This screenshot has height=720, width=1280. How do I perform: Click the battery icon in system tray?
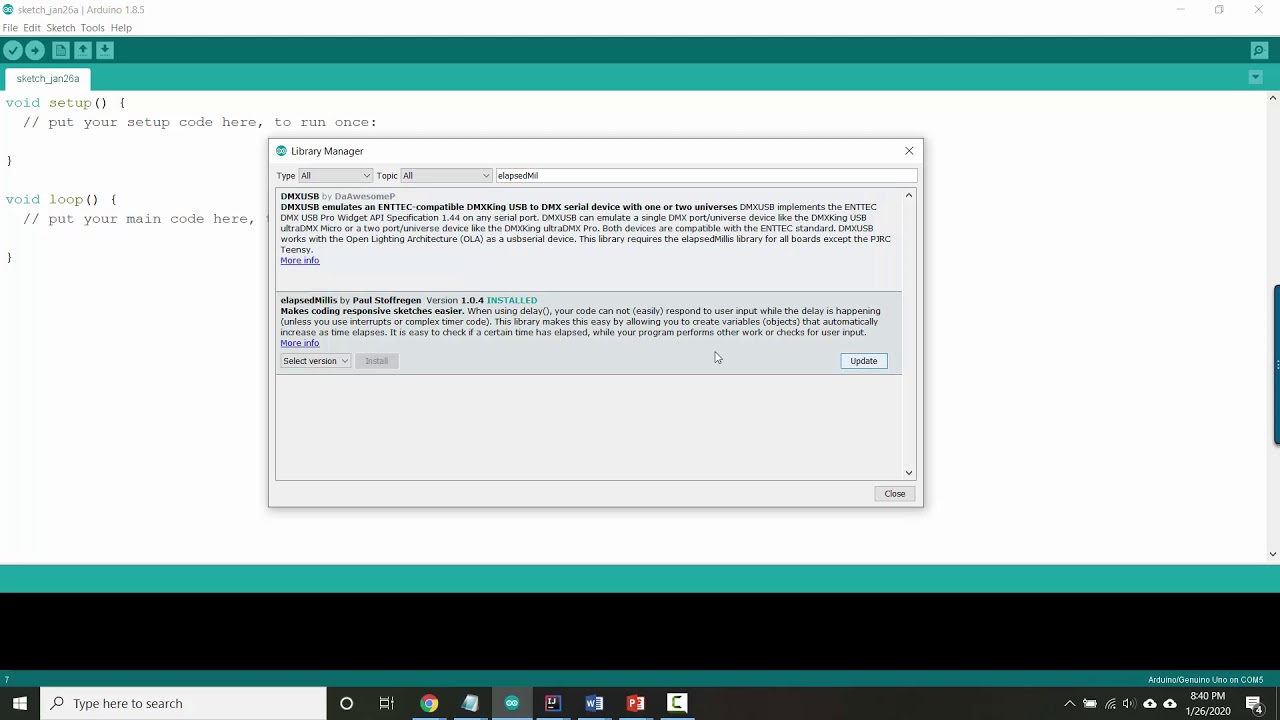(x=1090, y=704)
